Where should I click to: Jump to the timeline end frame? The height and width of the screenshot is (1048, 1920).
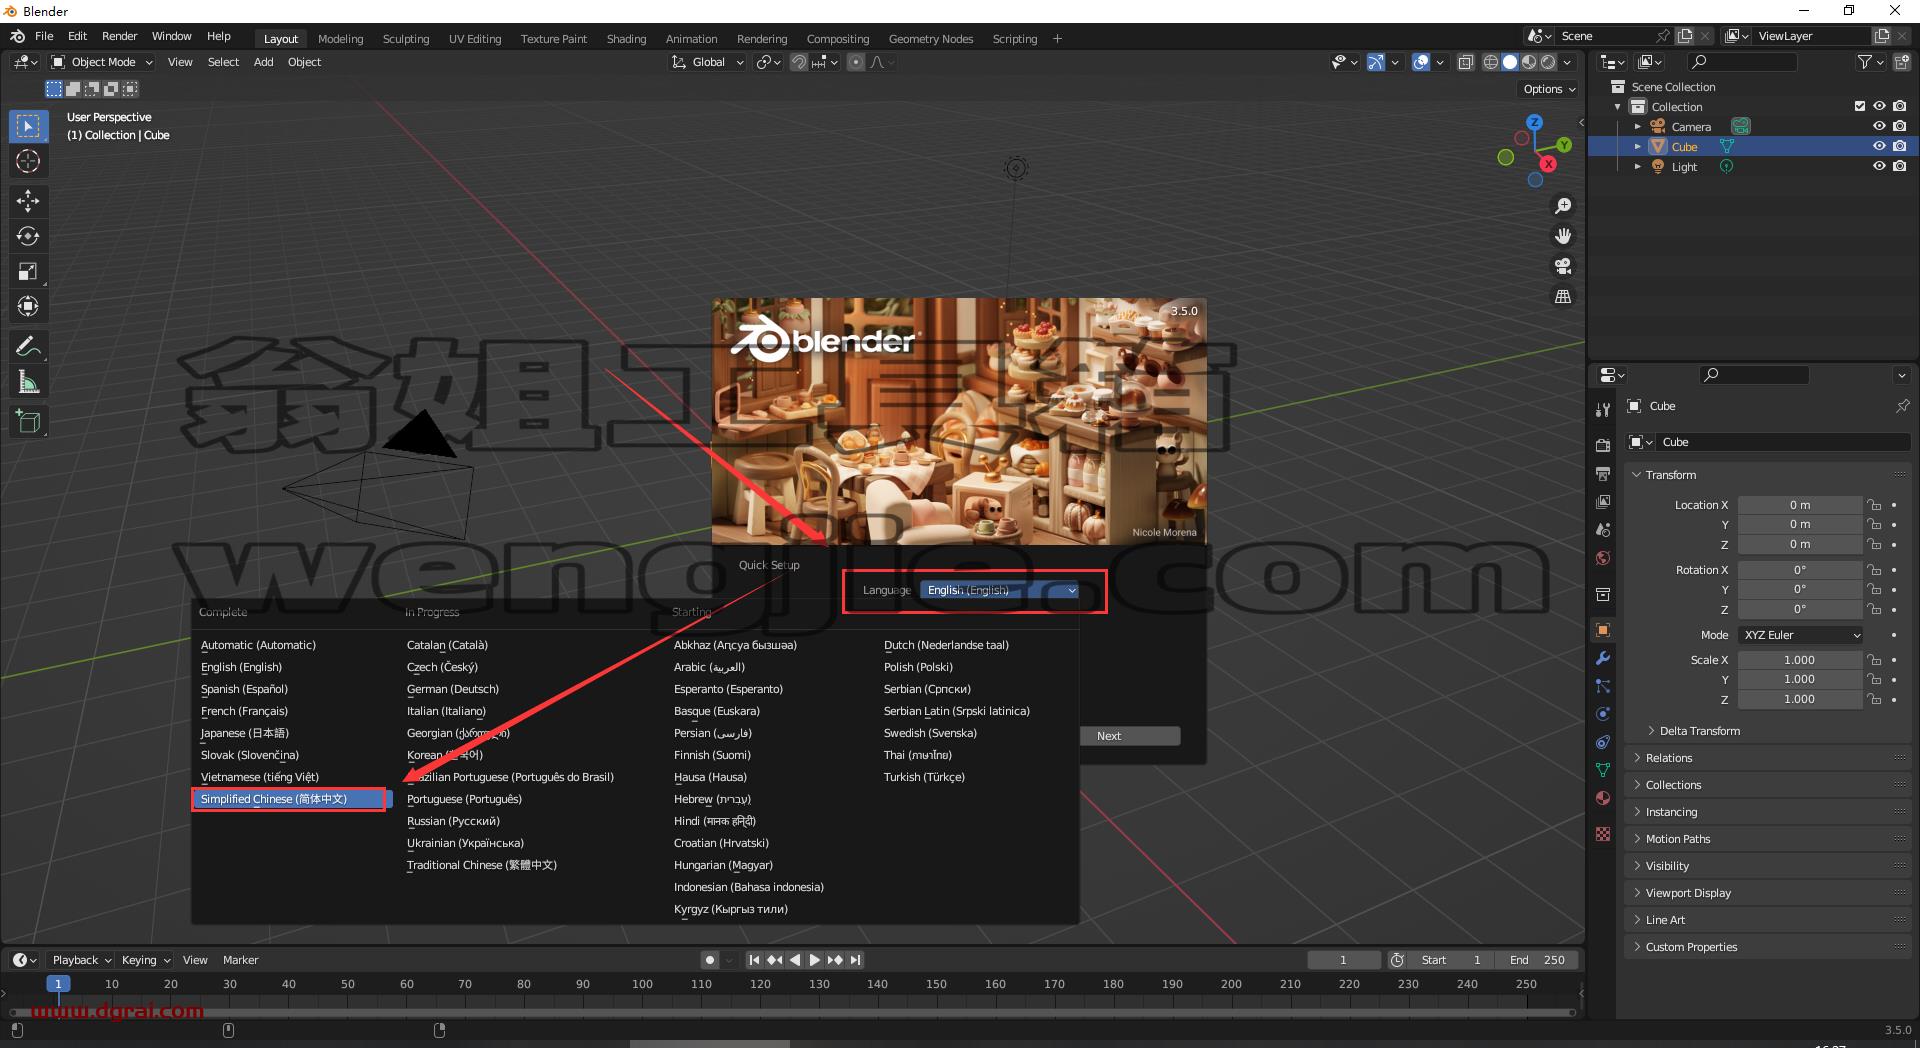[x=855, y=960]
